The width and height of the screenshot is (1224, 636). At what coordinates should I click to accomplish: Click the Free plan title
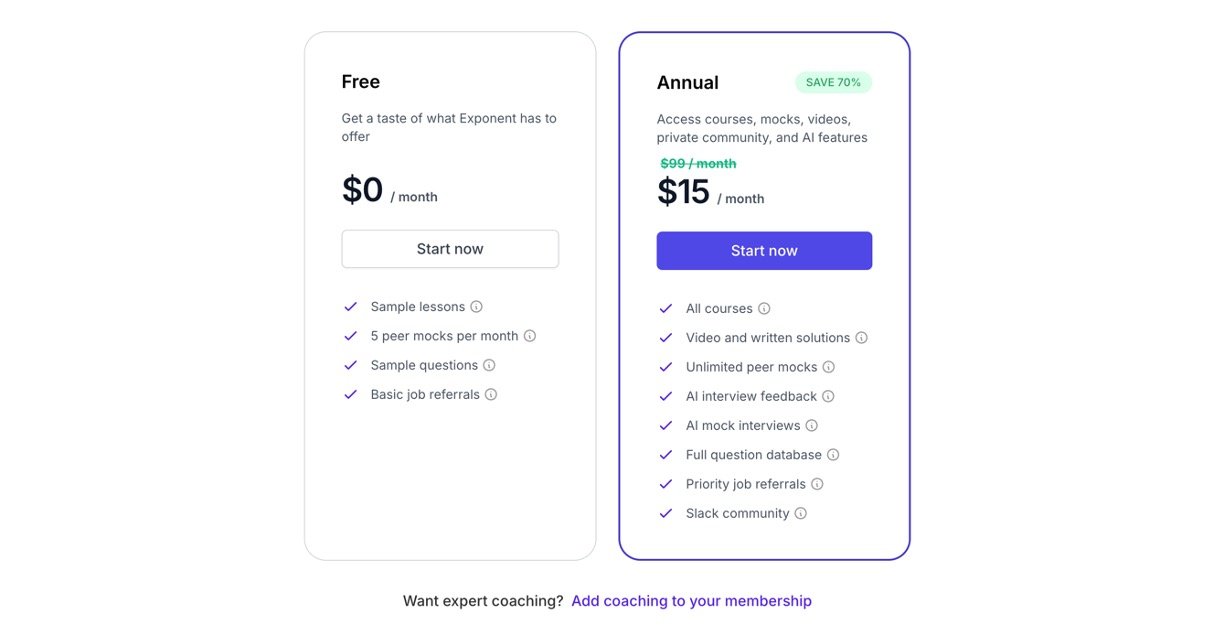[x=360, y=82]
